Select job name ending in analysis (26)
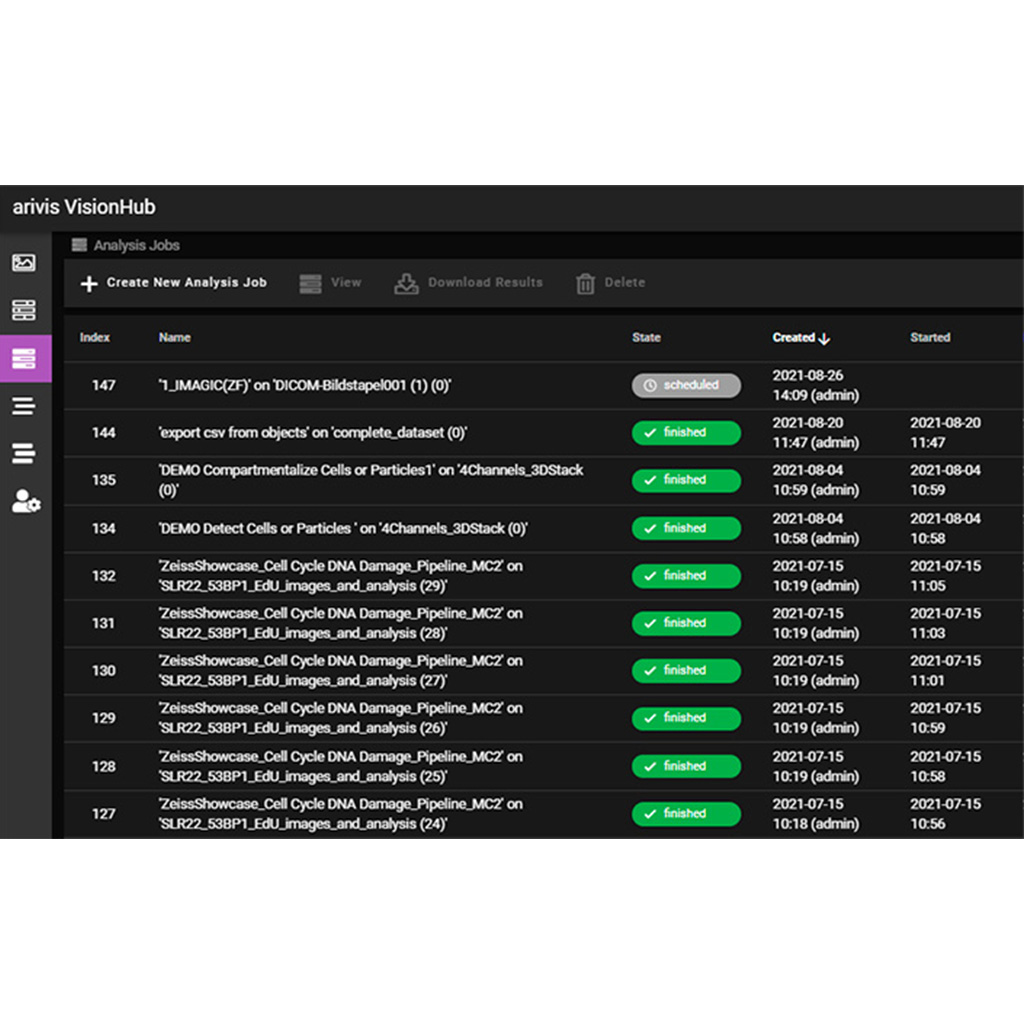 coord(341,718)
